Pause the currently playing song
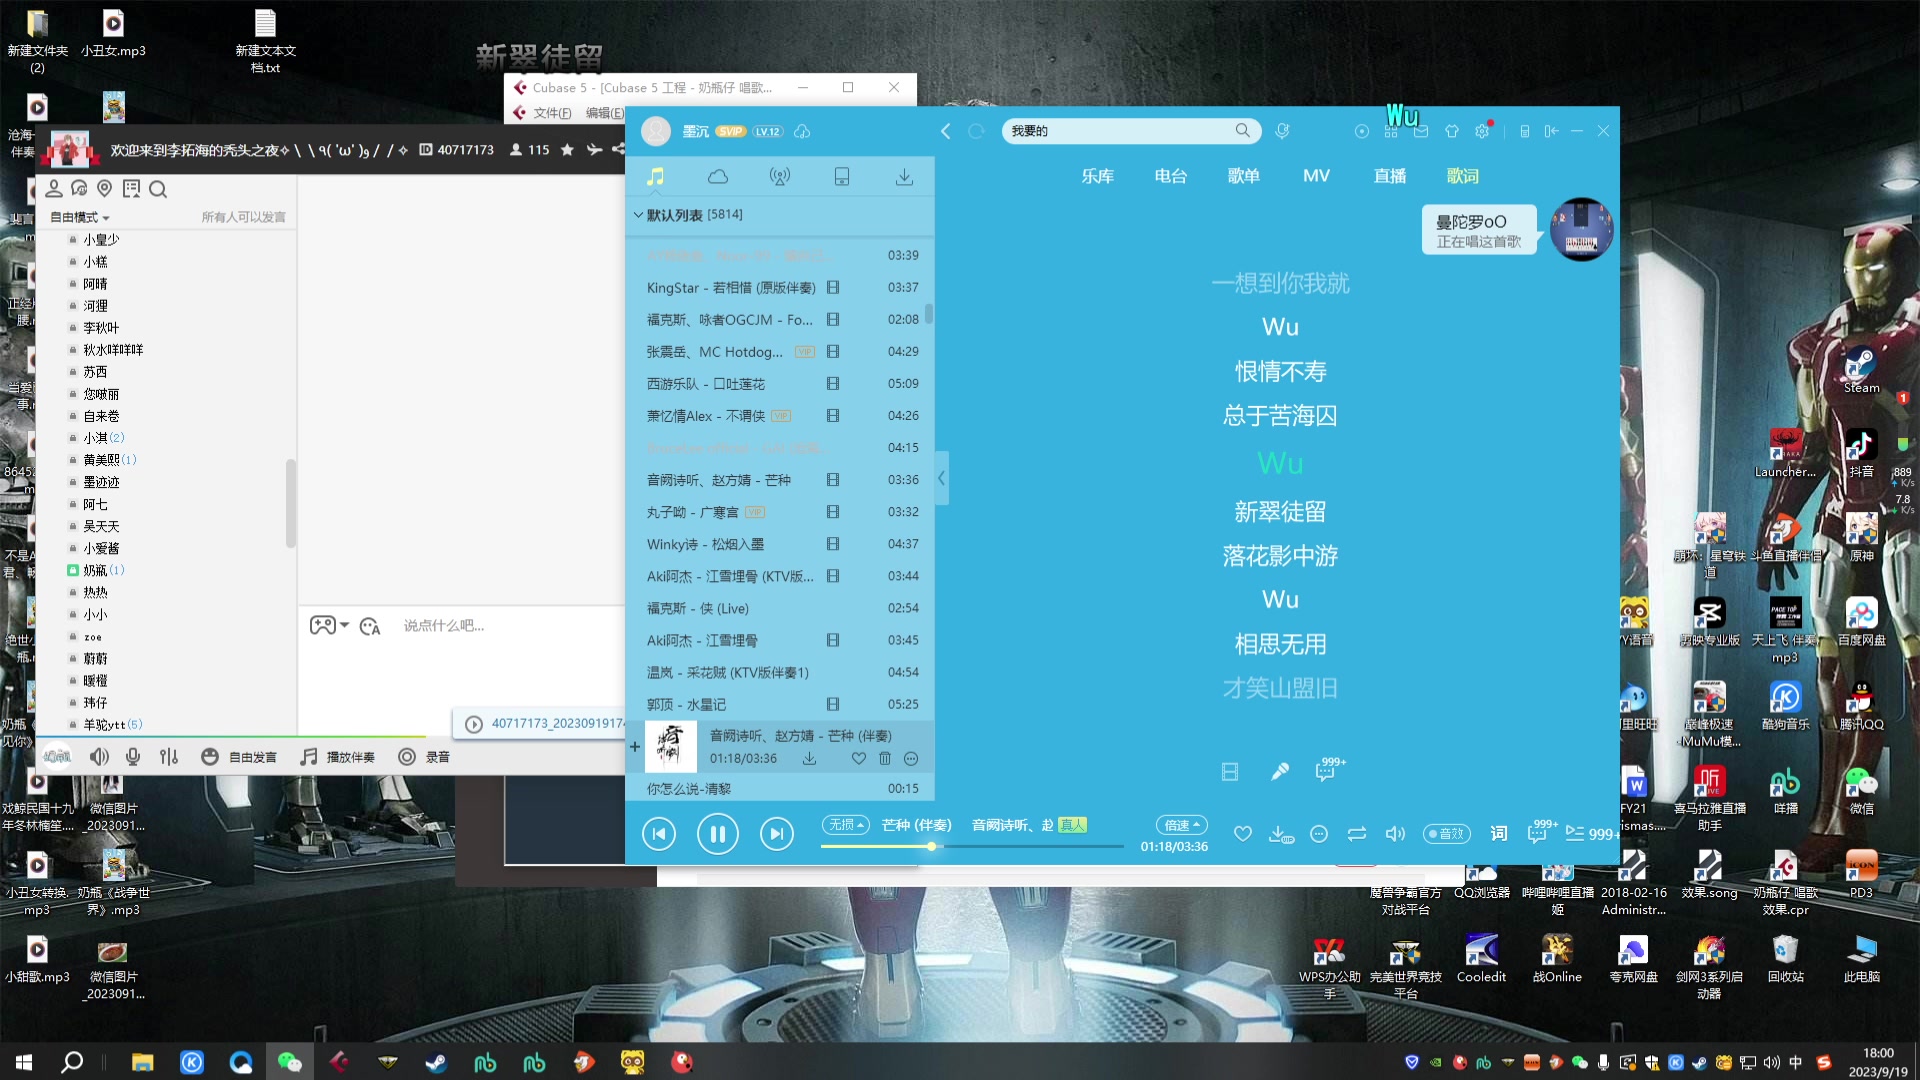1920x1080 pixels. point(717,833)
